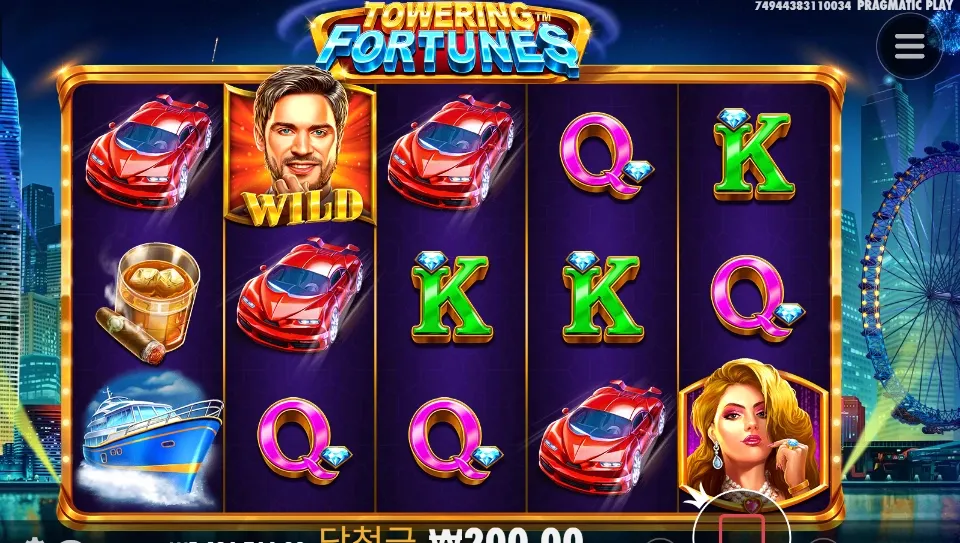960x543 pixels.
Task: Select the pink Q atop the fourth reel
Action: pos(605,155)
